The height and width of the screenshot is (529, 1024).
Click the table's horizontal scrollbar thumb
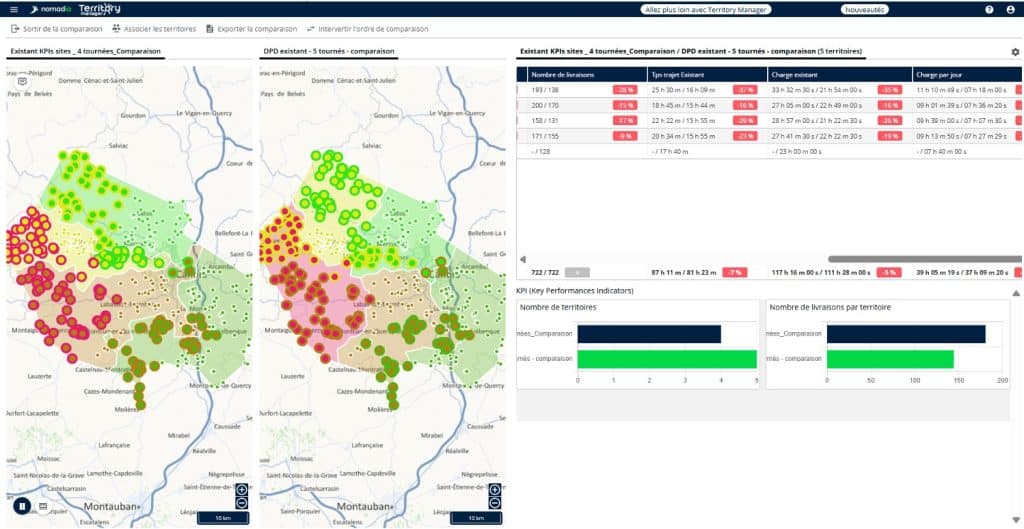(x=920, y=259)
